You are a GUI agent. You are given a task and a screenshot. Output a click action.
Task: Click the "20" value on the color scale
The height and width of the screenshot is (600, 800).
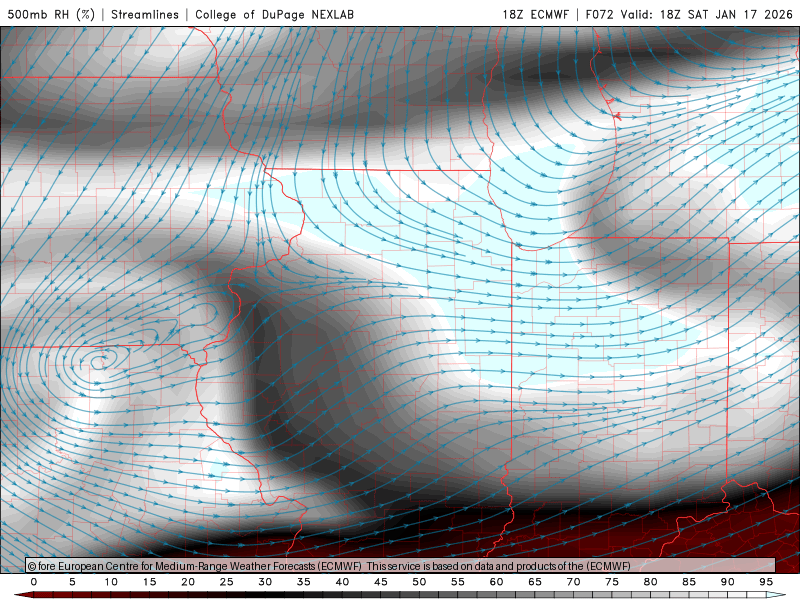(188, 582)
